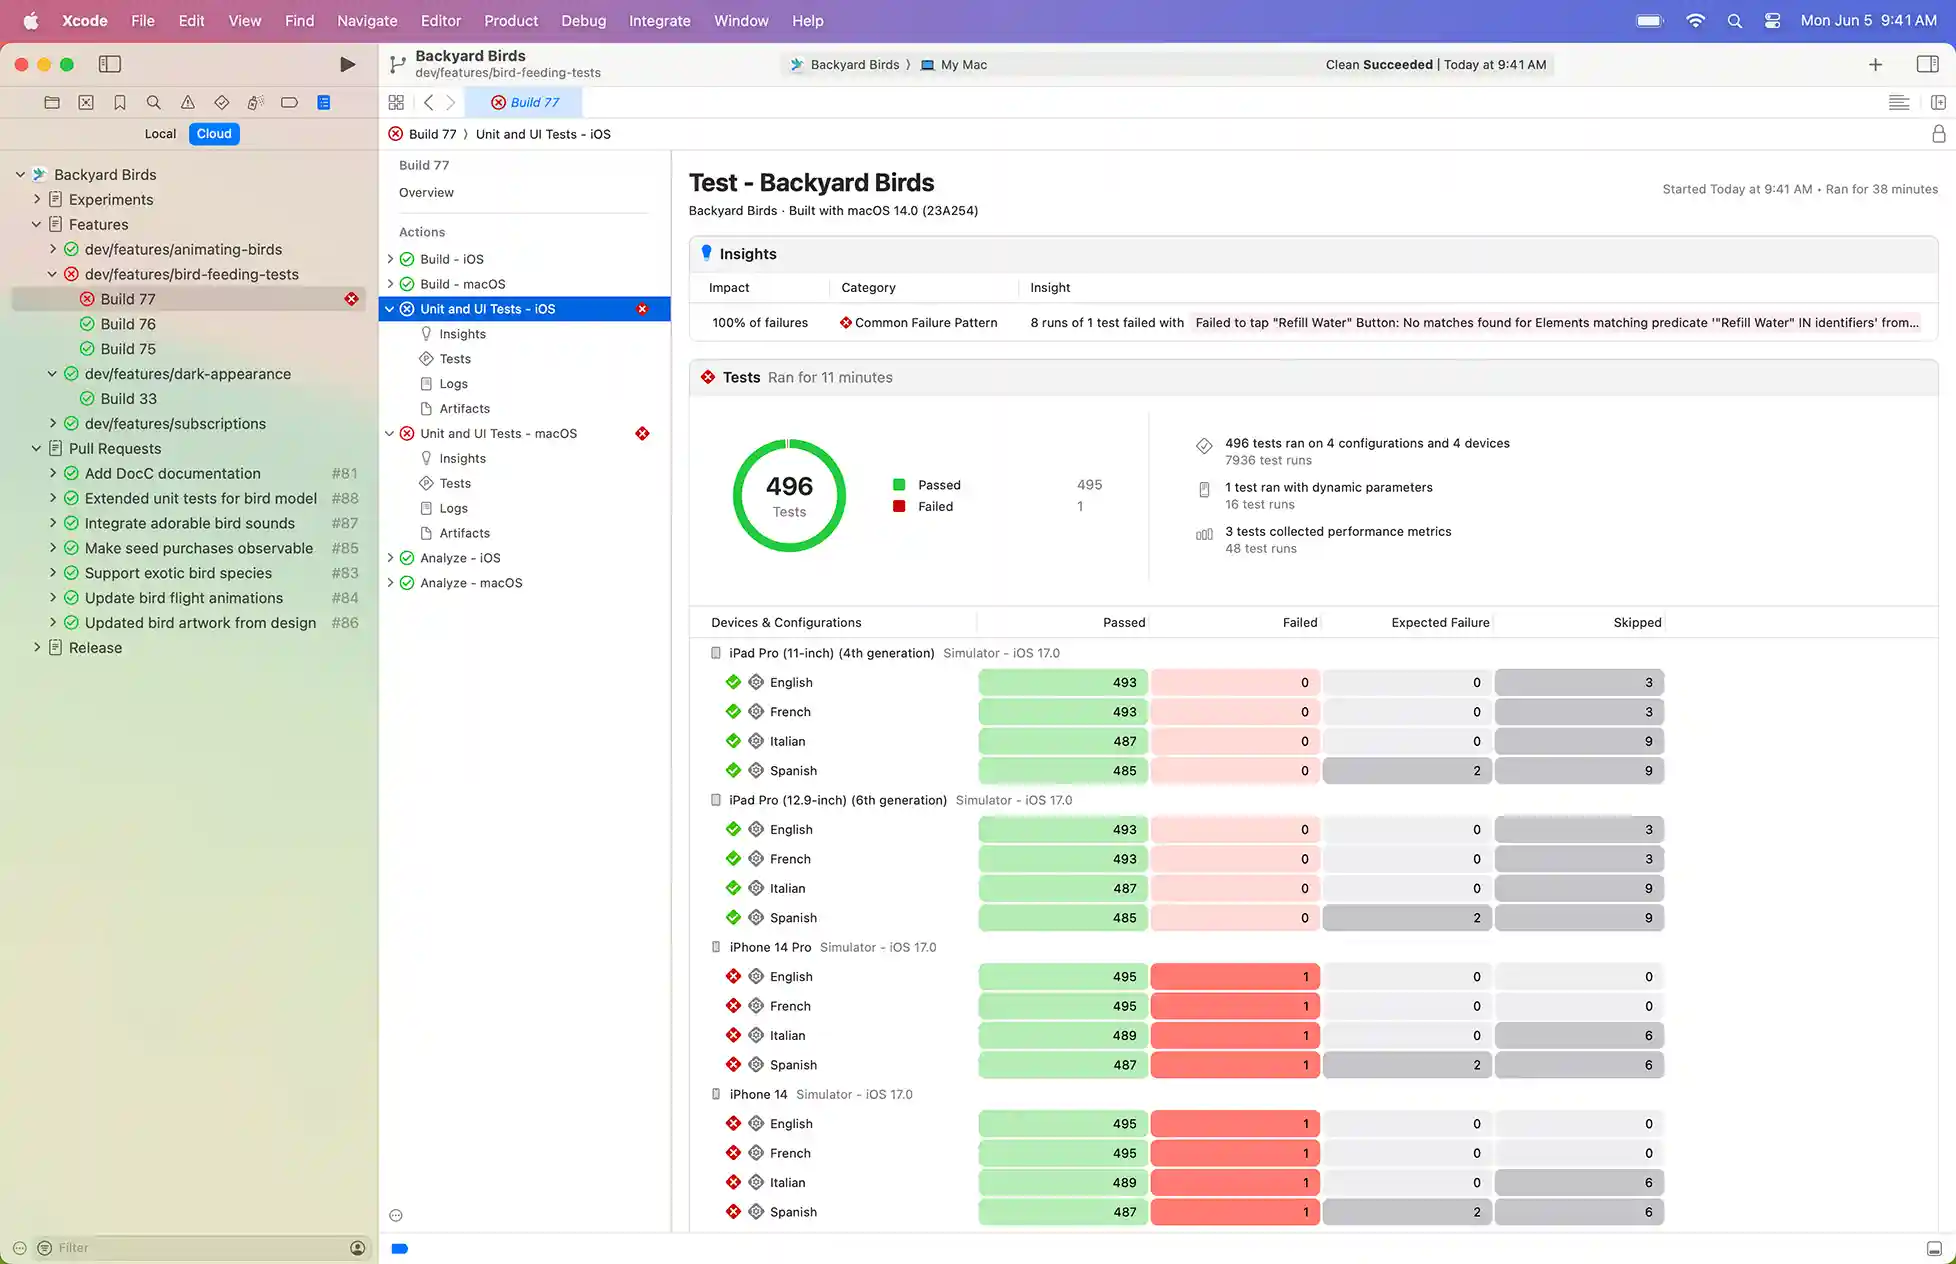Viewport: 1956px width, 1264px height.
Task: Expand the Release folder
Action: point(37,647)
